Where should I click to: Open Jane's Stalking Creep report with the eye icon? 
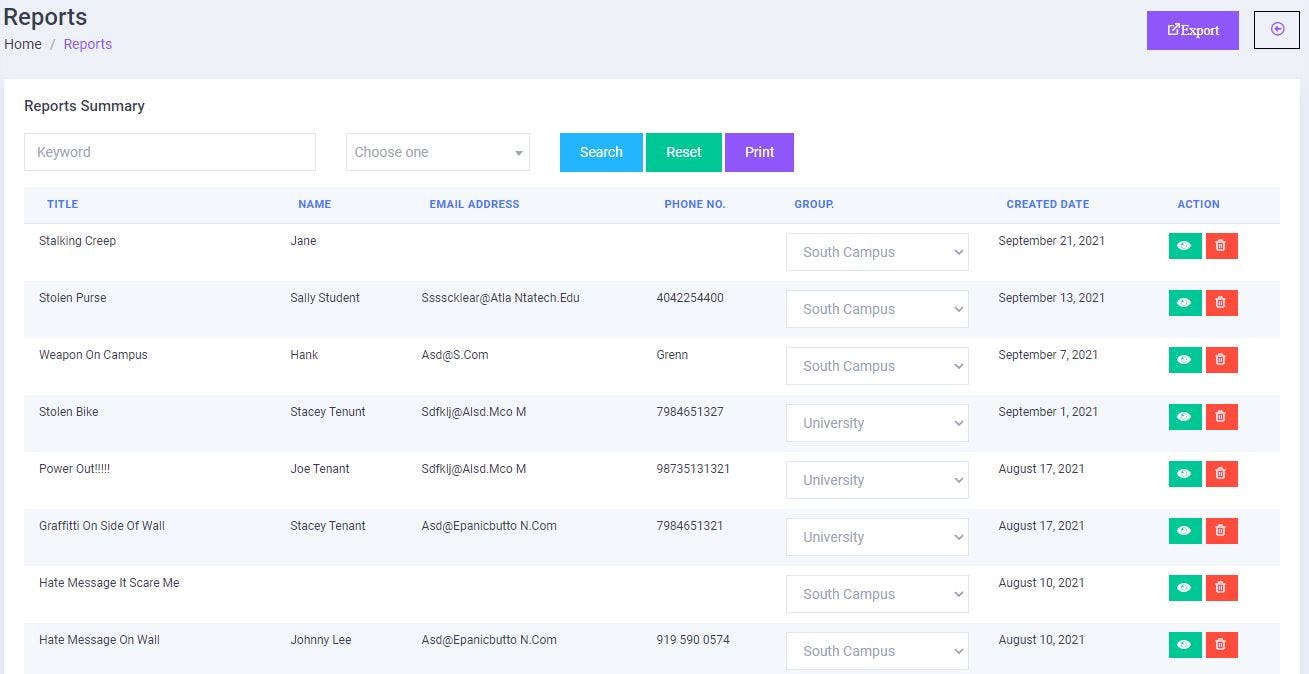pos(1185,245)
